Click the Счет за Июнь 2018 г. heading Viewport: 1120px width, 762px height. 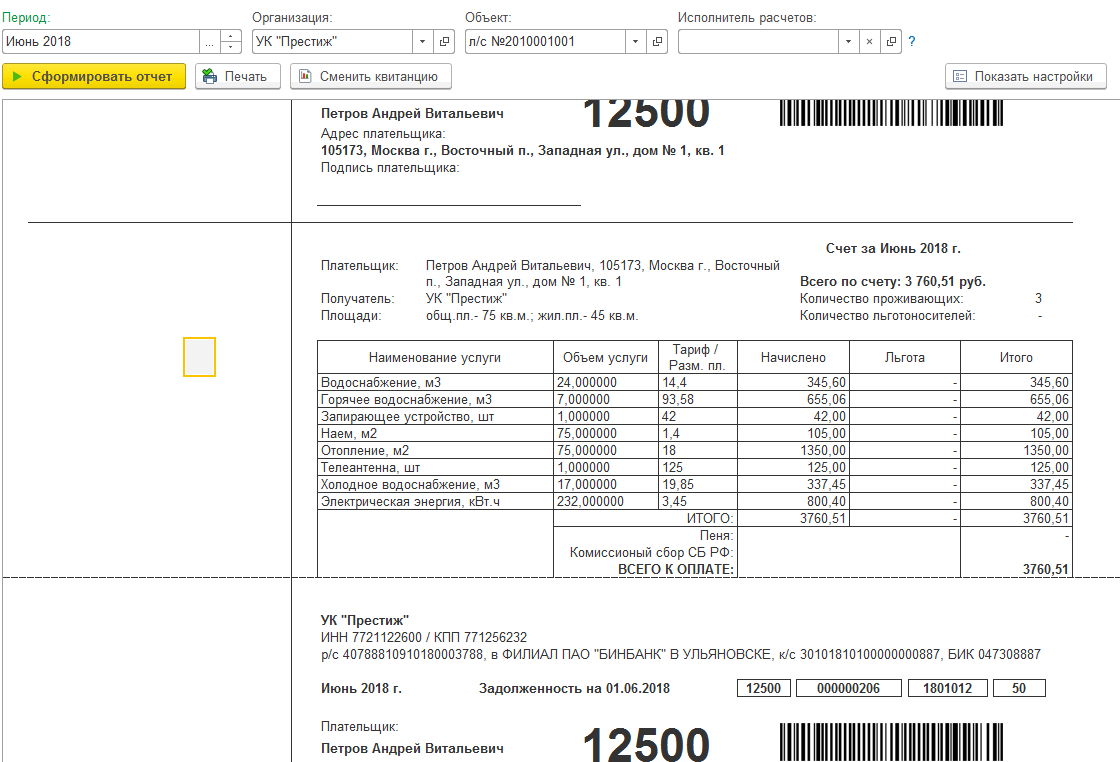pyautogui.click(x=893, y=249)
